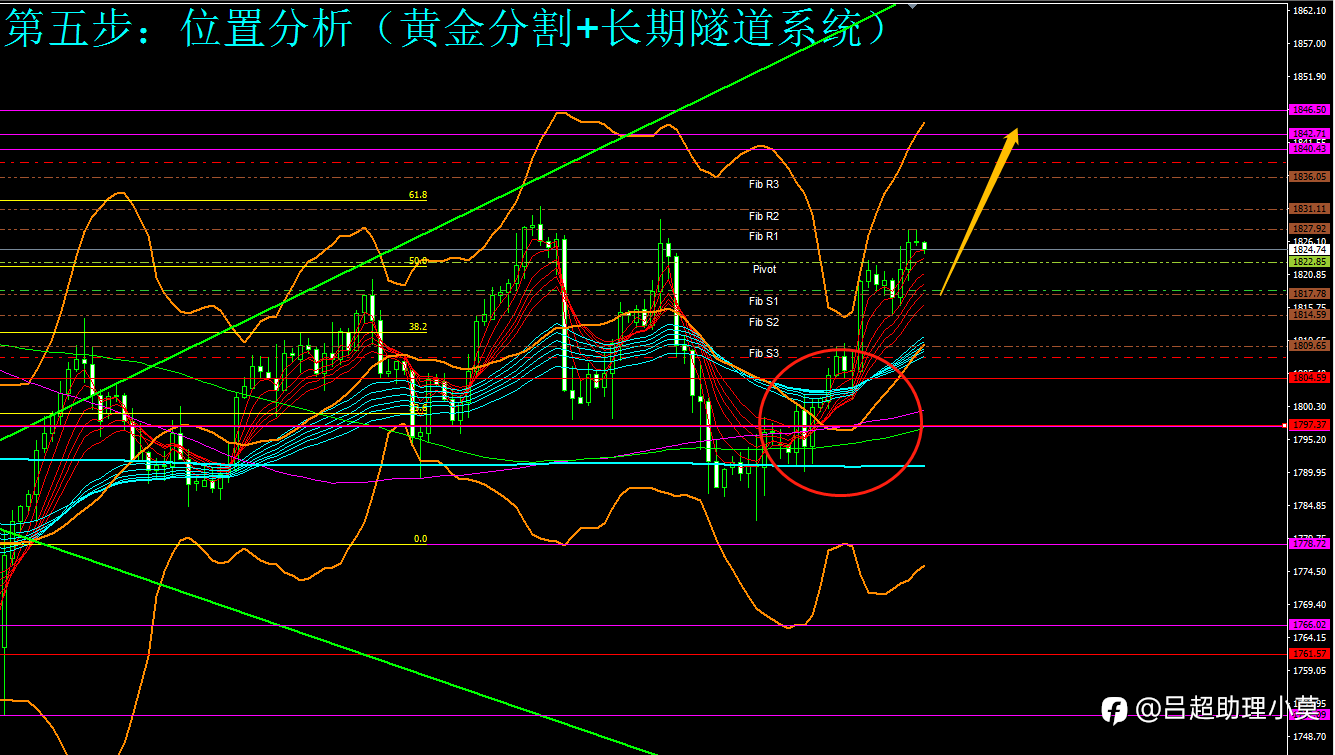The height and width of the screenshot is (755, 1335).
Task: Click the 1851.90 price scale value
Action: [x=1309, y=77]
